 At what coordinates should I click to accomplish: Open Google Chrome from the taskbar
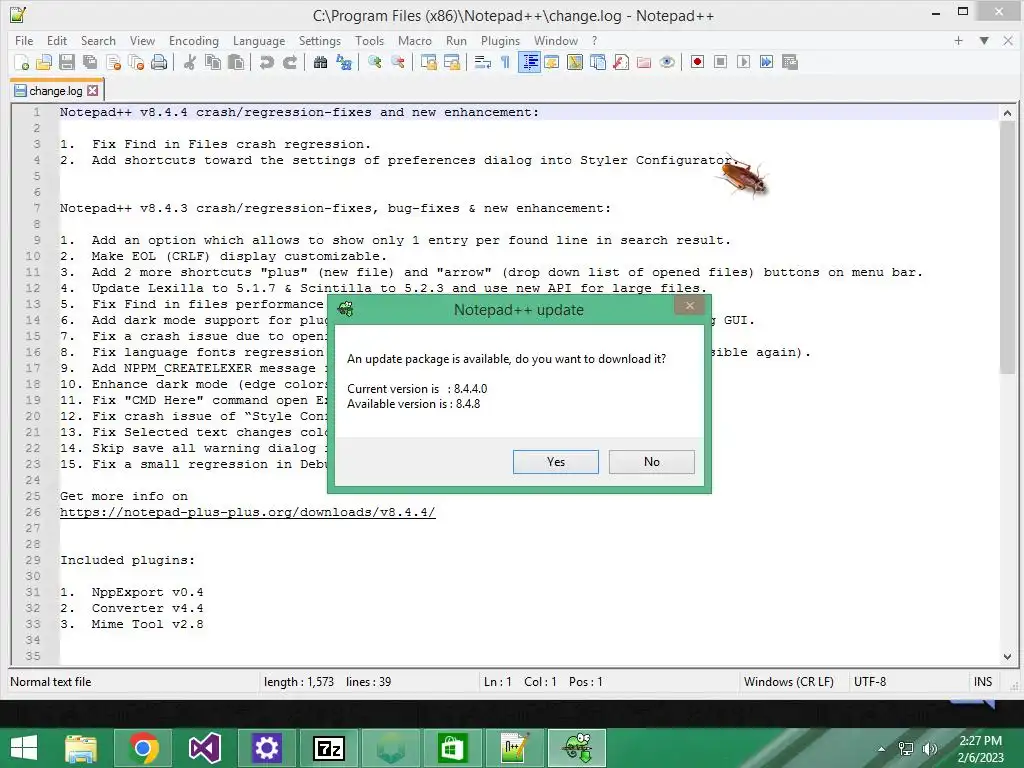pos(144,748)
